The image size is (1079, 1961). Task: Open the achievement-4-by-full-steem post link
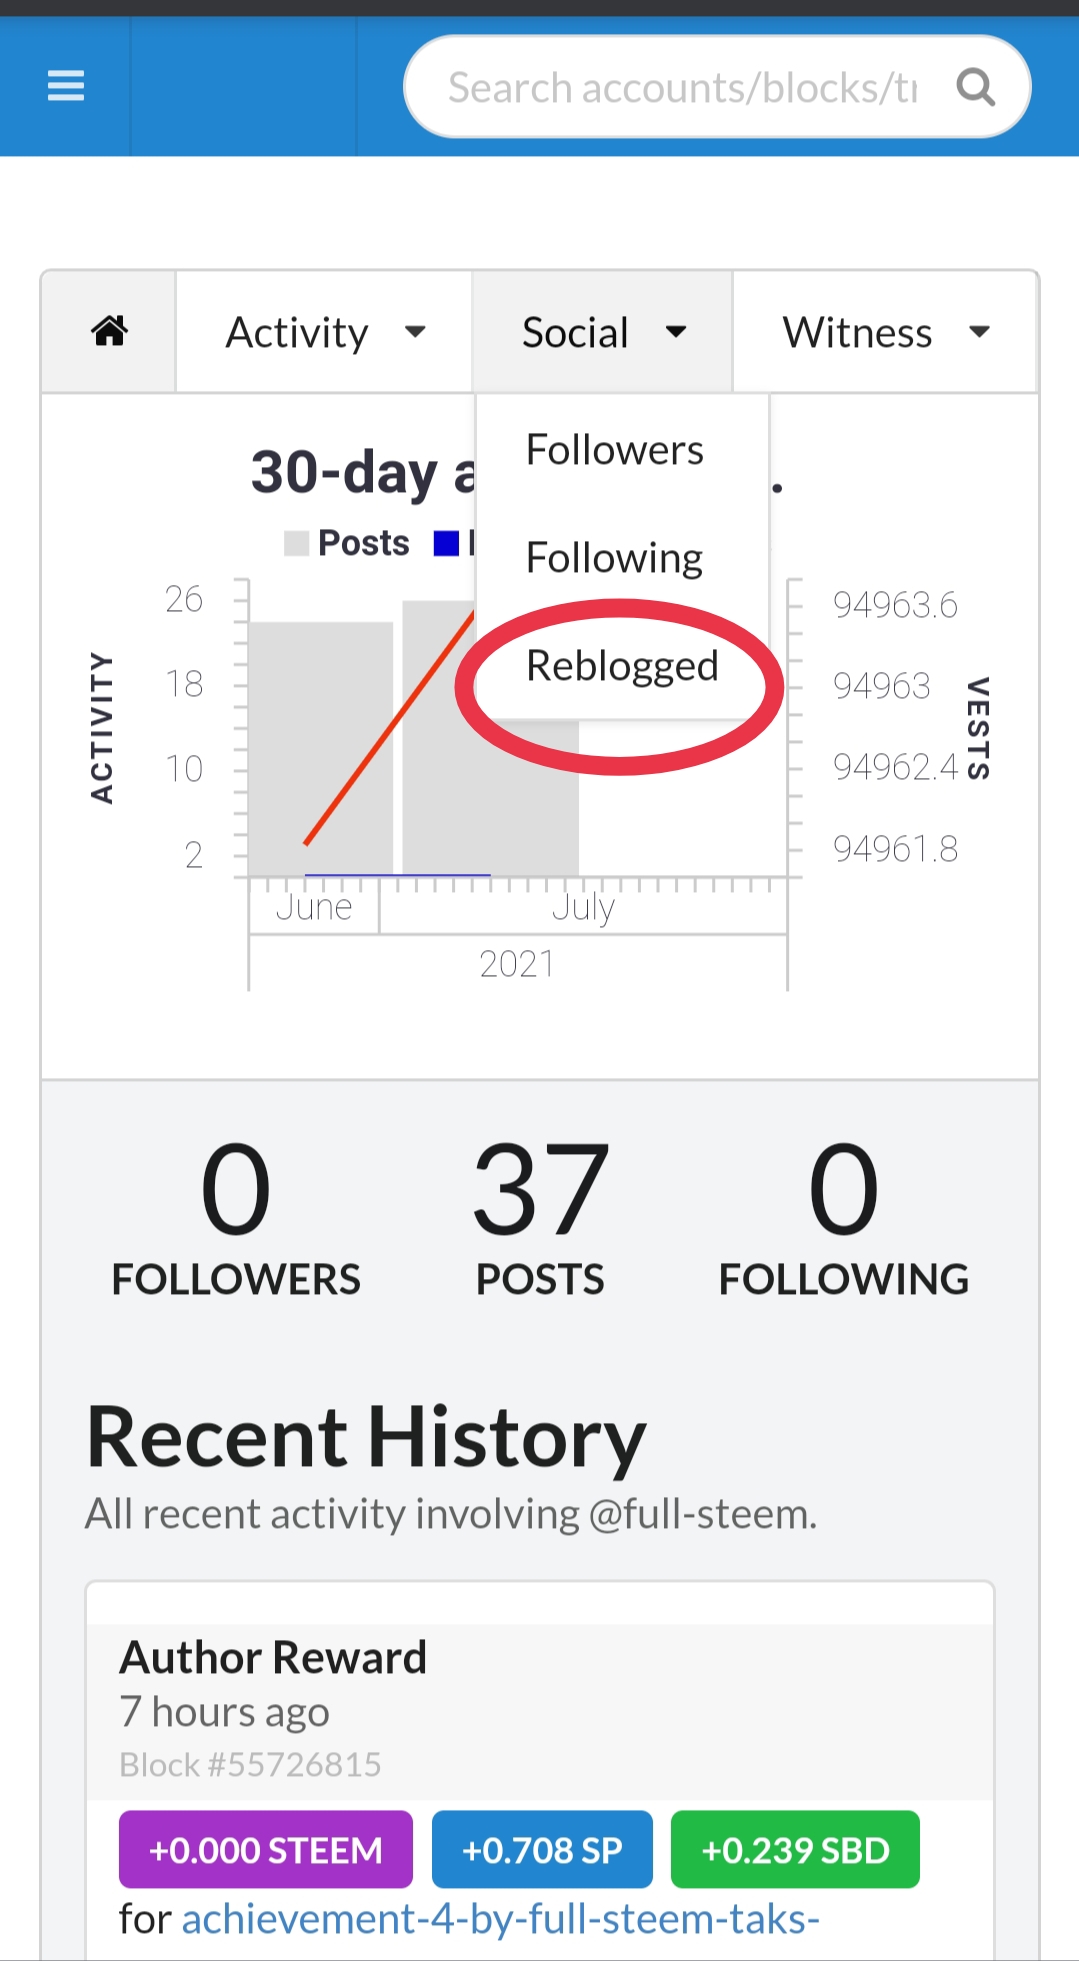tap(500, 1920)
